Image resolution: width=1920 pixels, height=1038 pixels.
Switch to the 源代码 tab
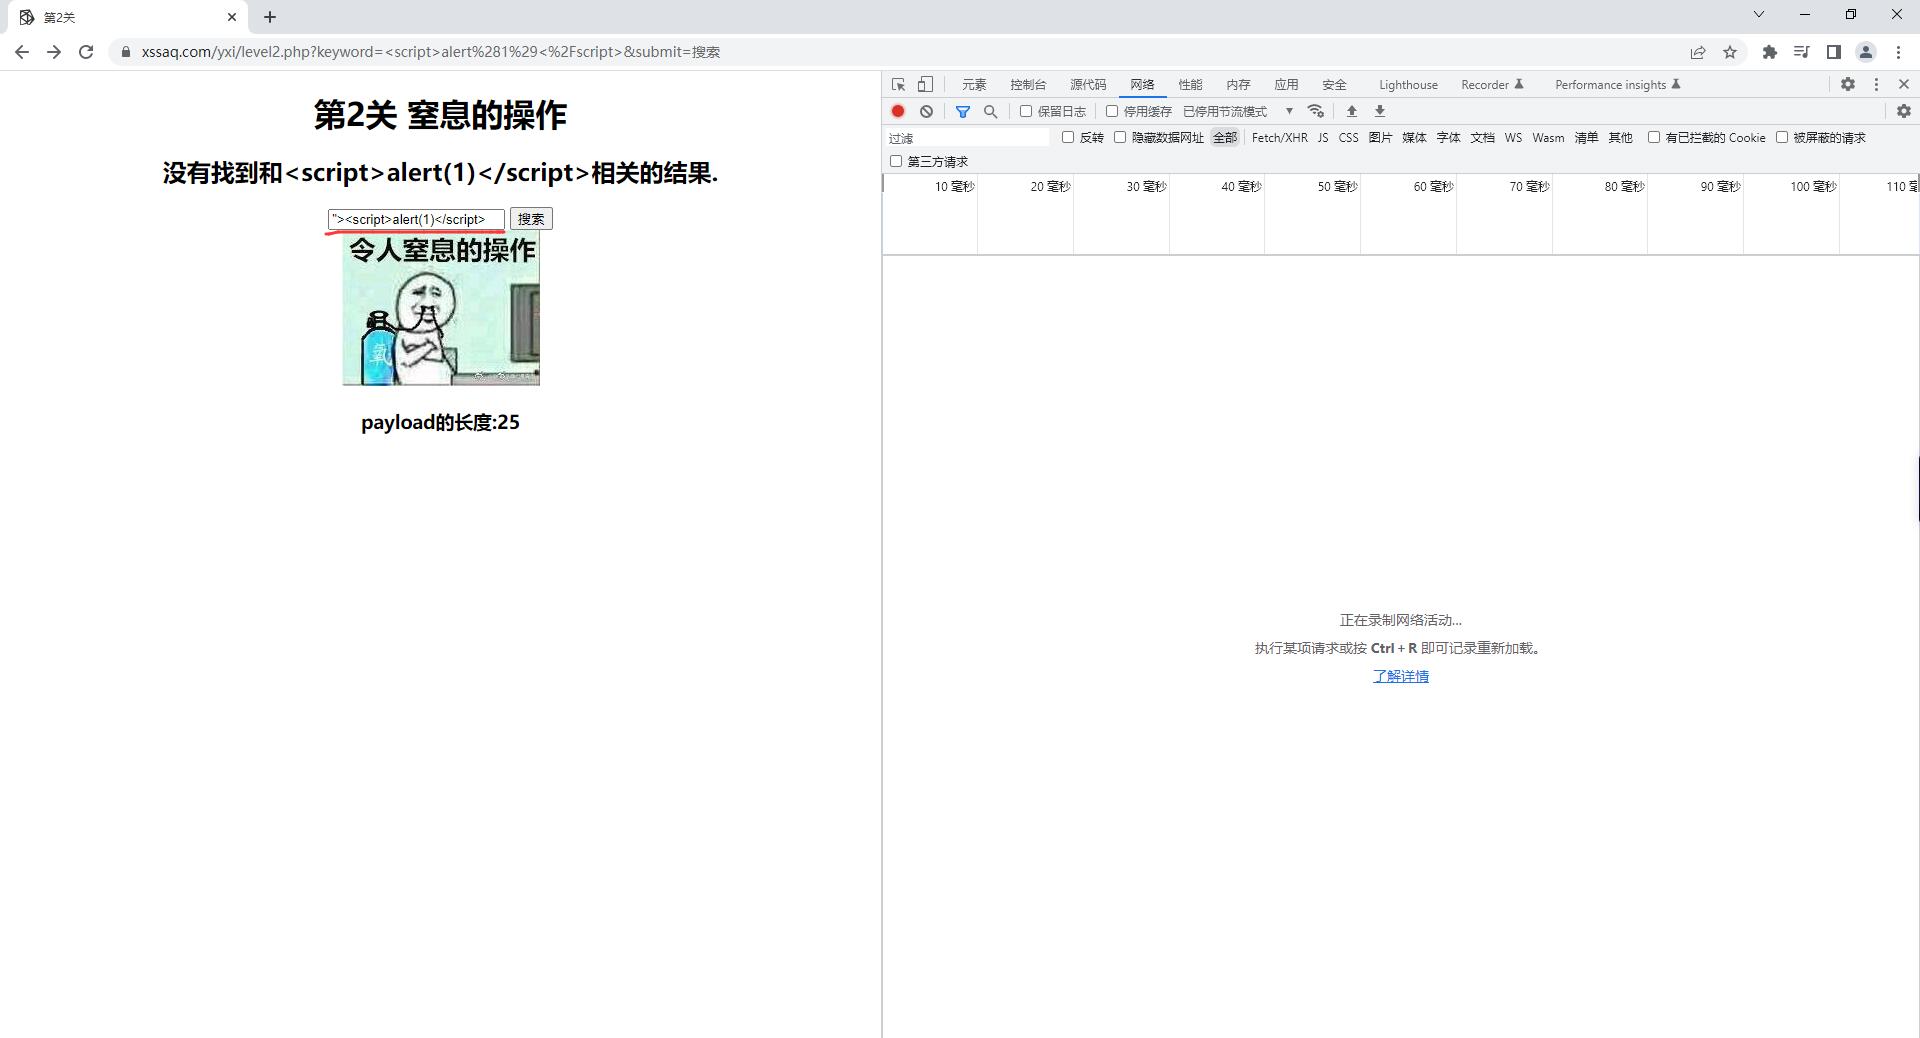[1088, 85]
